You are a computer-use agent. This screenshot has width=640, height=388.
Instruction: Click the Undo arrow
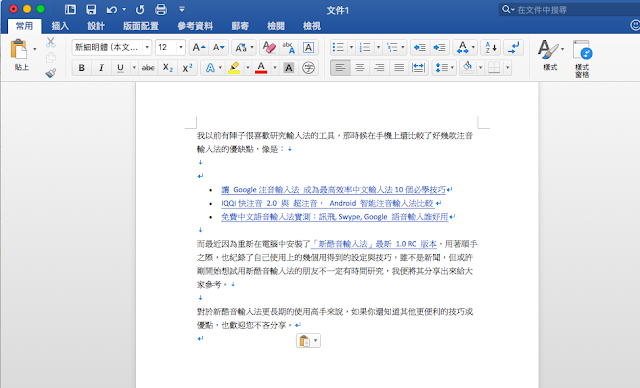pos(111,9)
